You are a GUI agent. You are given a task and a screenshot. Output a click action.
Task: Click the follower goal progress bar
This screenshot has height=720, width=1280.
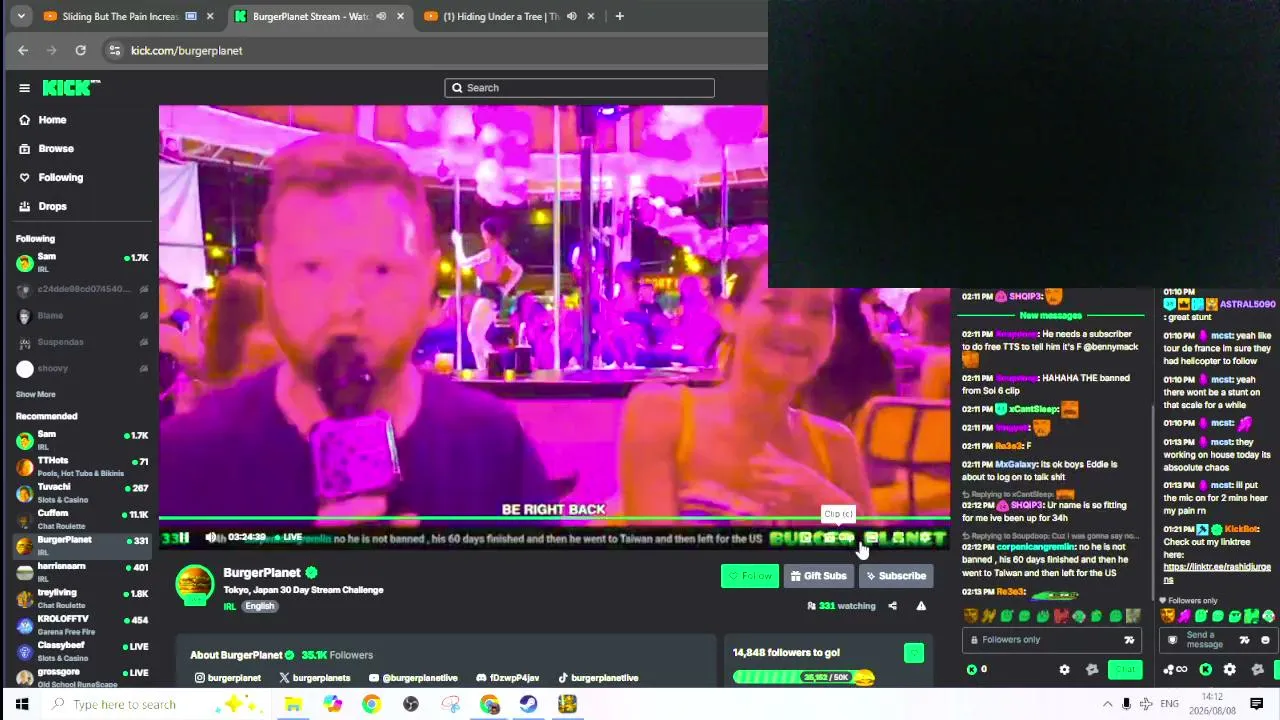tap(803, 677)
